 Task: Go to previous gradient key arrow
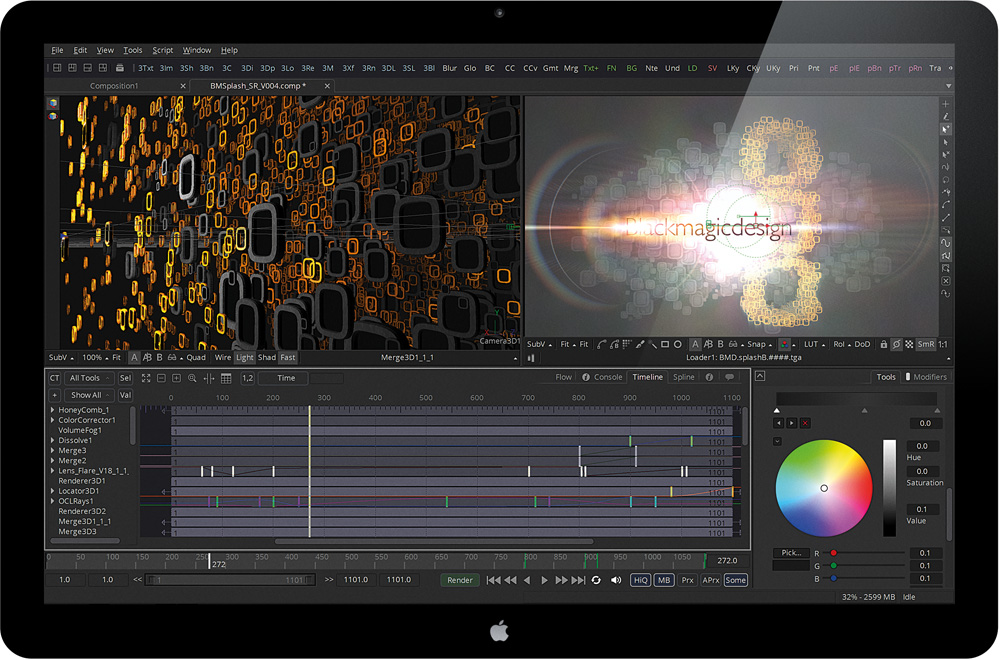778,423
